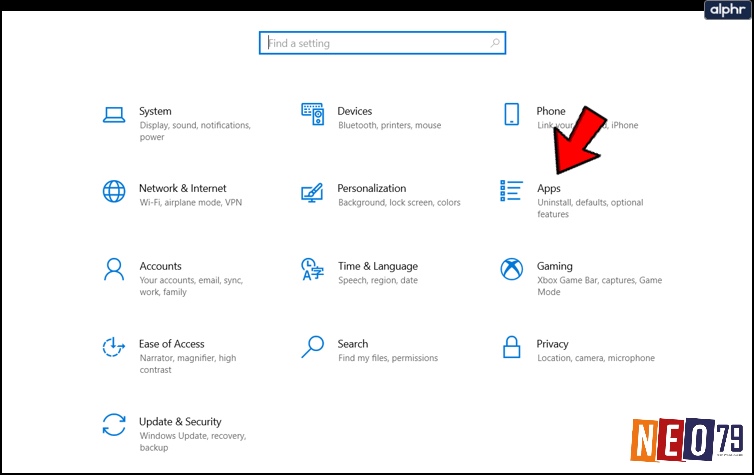Viewport: 754px width, 475px height.
Task: Click the Ease of Access icon
Action: 114,347
